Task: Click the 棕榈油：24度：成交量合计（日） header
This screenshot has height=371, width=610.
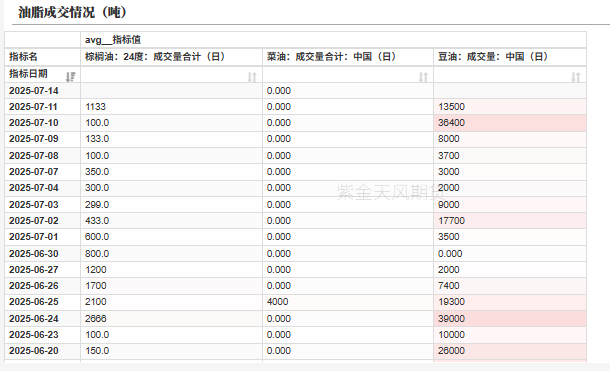Action: click(155, 57)
